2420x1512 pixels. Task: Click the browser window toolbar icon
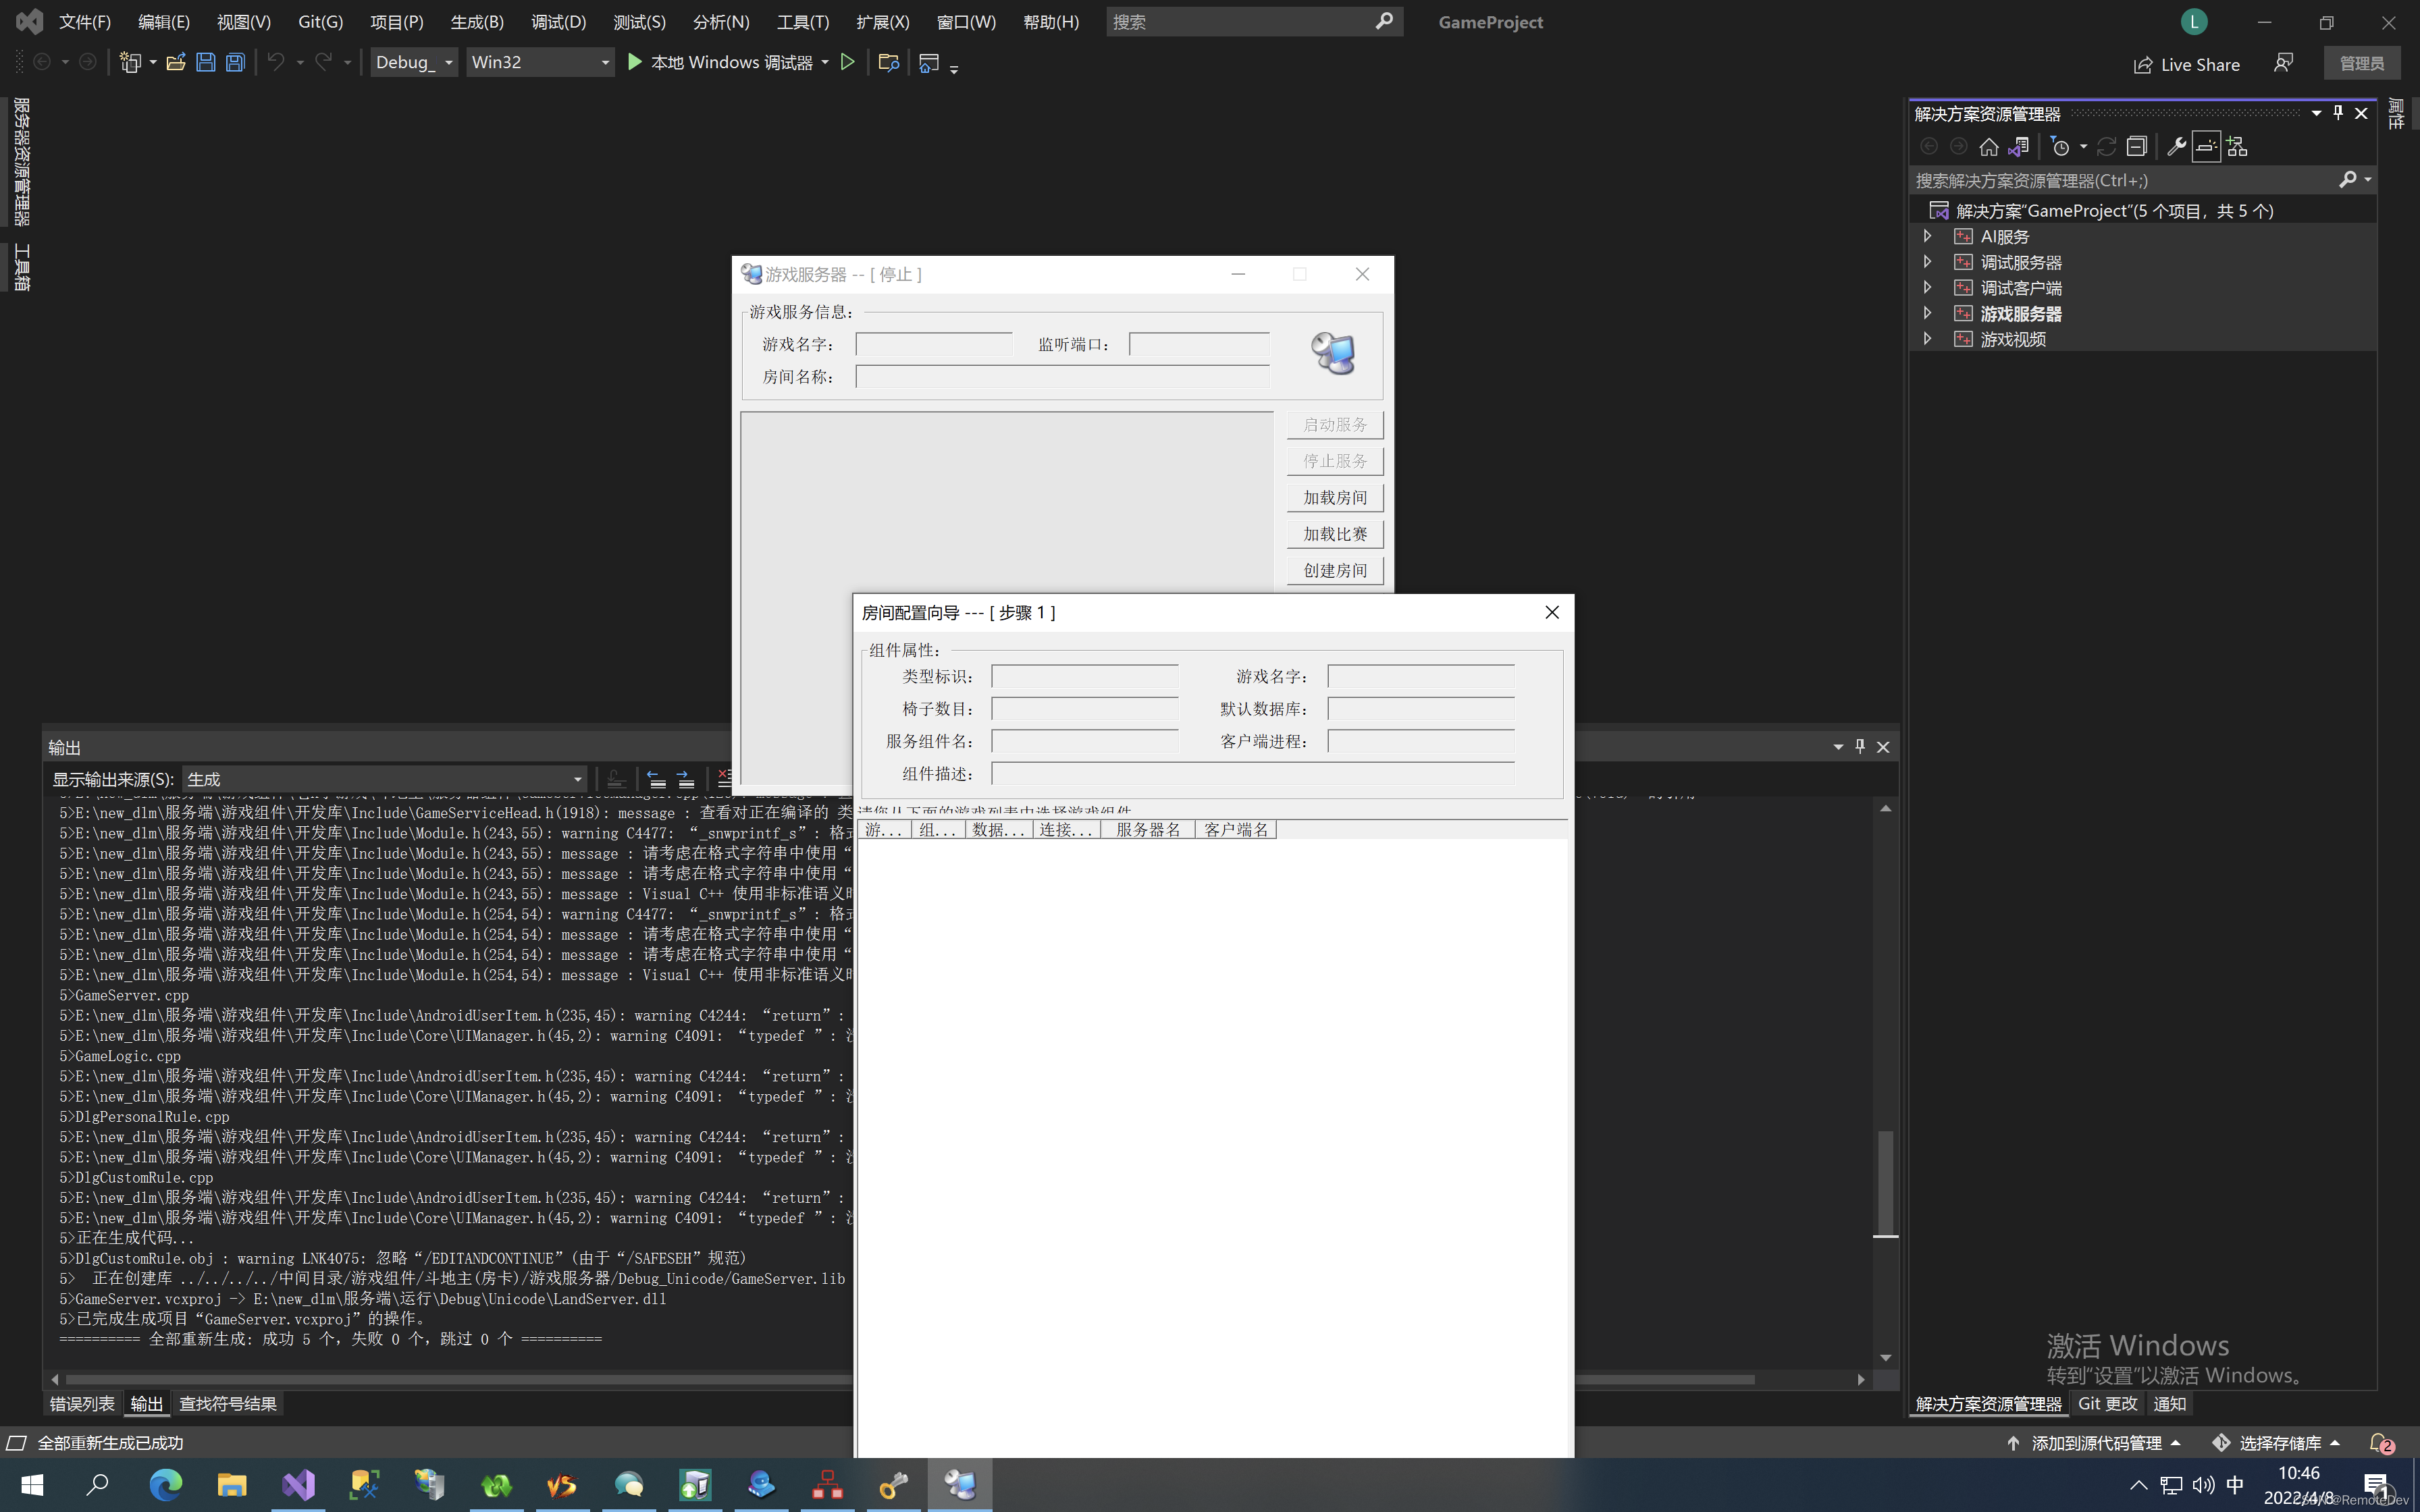click(929, 63)
